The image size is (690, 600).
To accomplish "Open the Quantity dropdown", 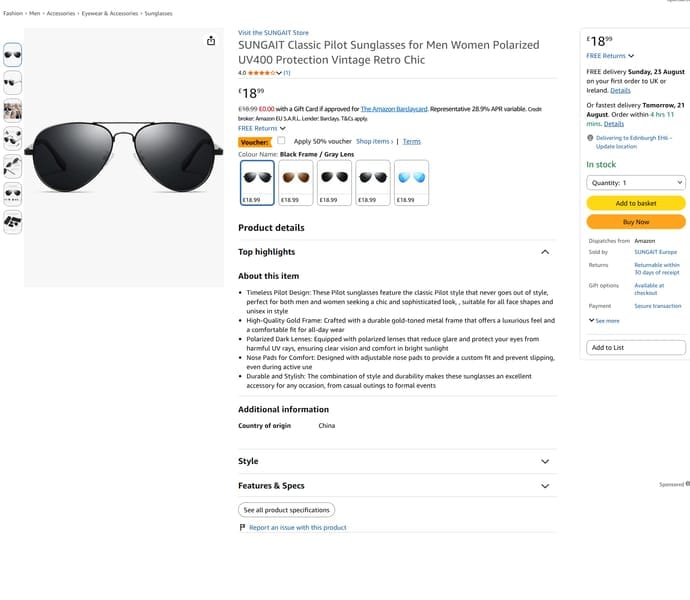I will [636, 183].
